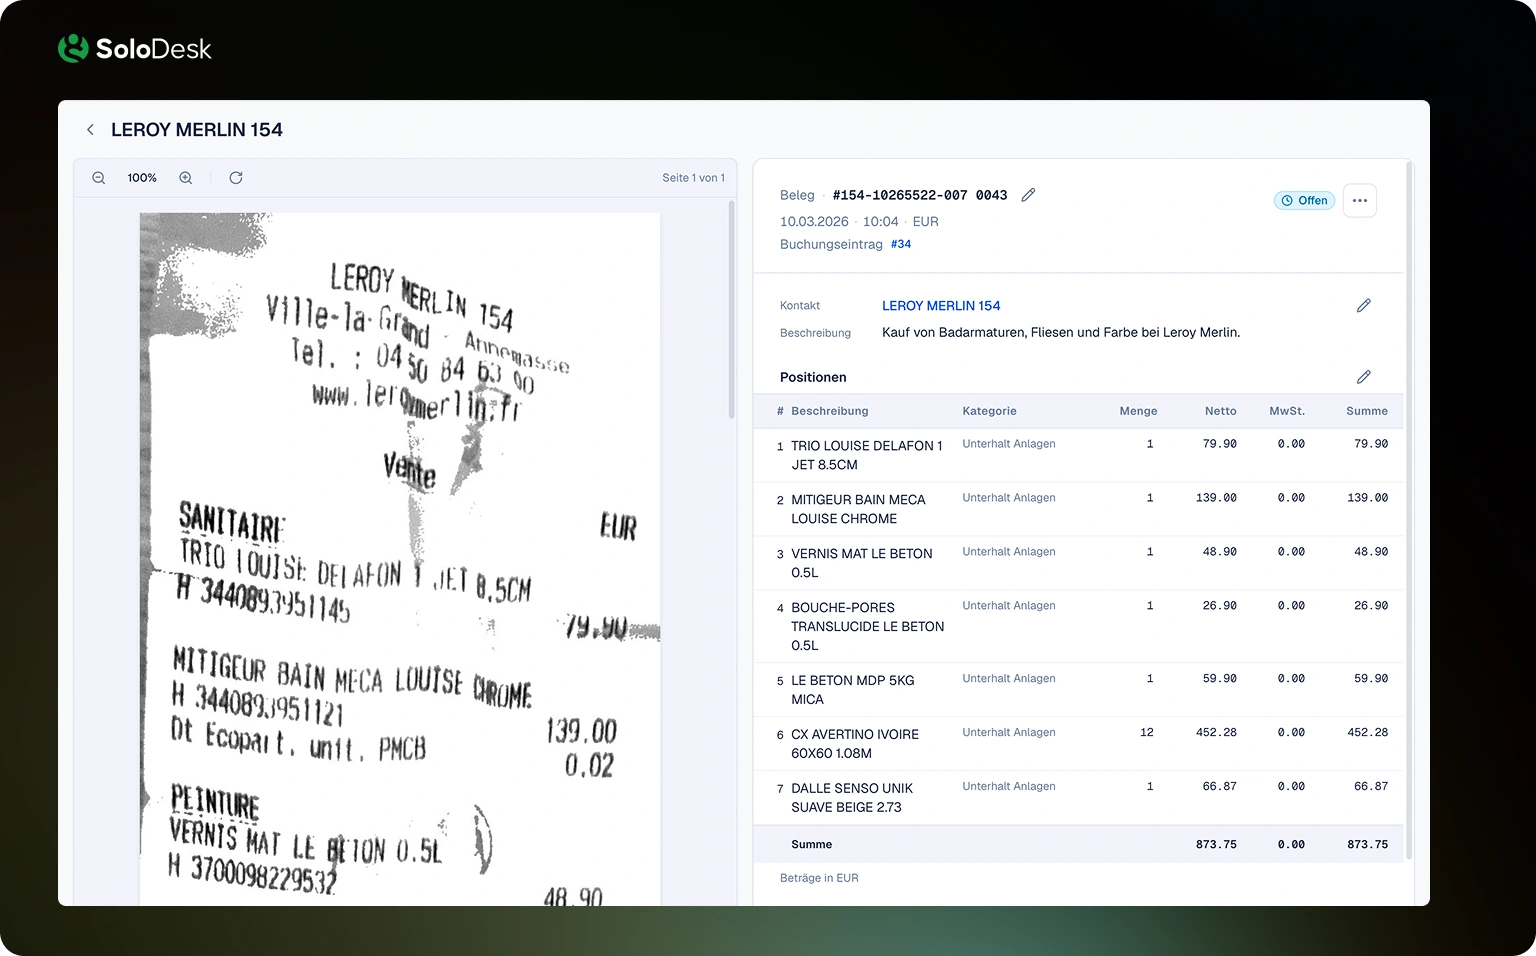Click the Kategorie column header
Screen dimensions: 1536x956
[989, 411]
